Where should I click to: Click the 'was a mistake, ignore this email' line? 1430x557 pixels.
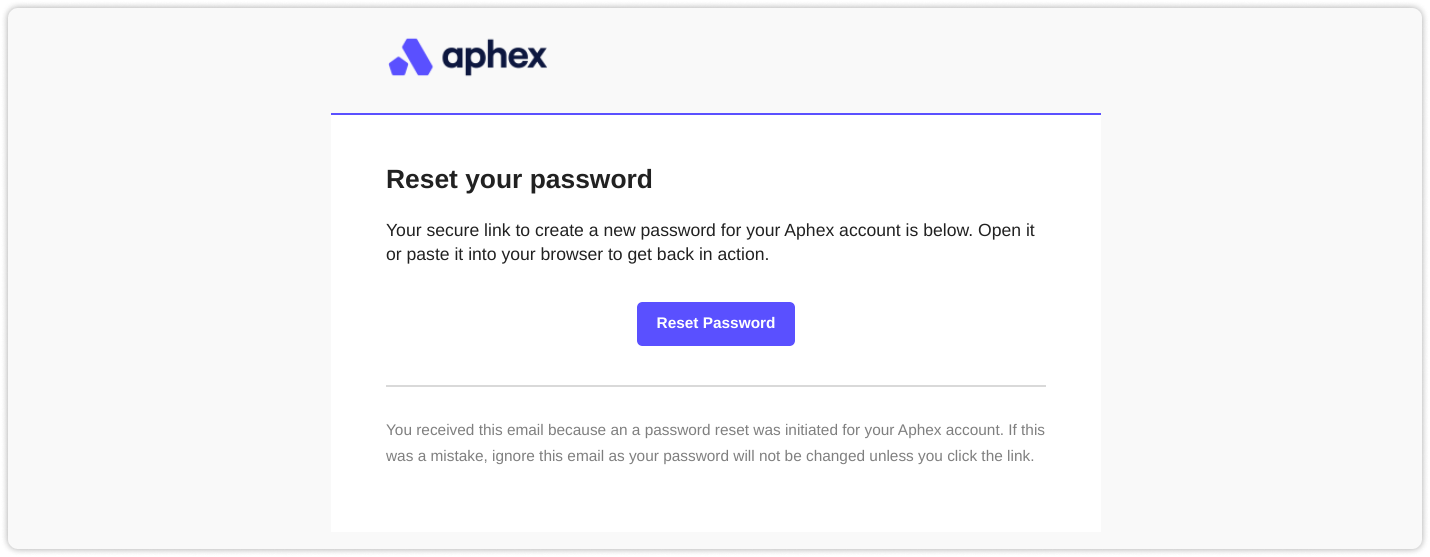click(710, 456)
